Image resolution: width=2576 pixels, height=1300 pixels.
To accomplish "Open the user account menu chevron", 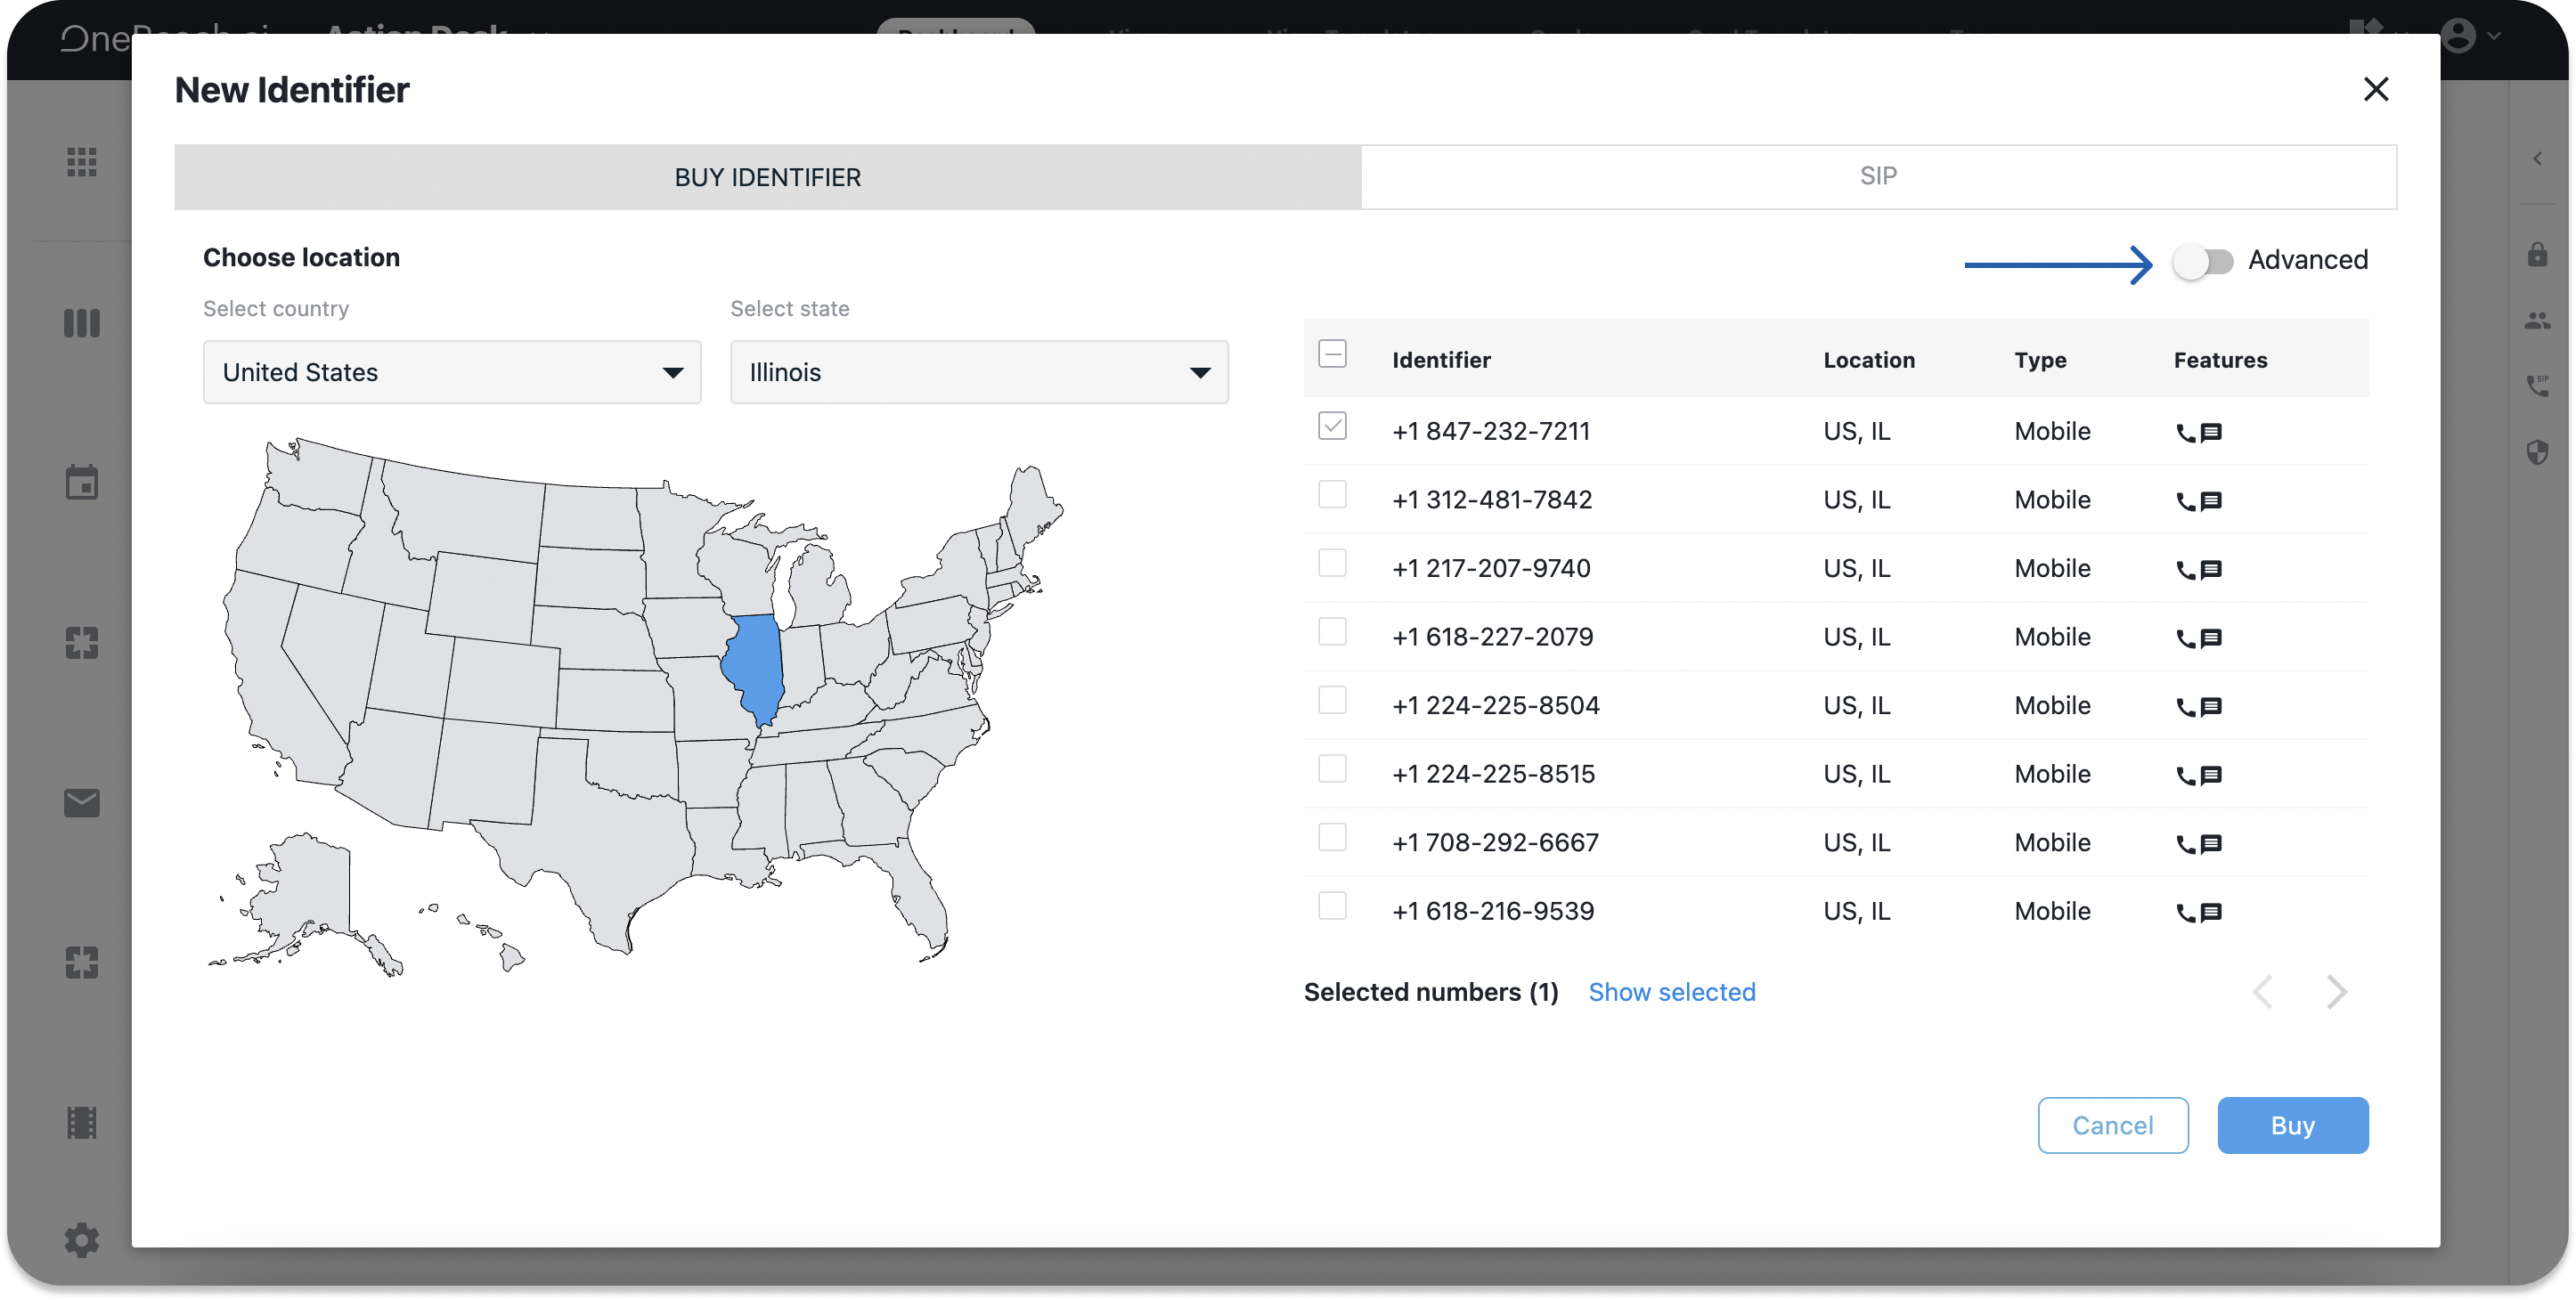I will tap(2494, 36).
